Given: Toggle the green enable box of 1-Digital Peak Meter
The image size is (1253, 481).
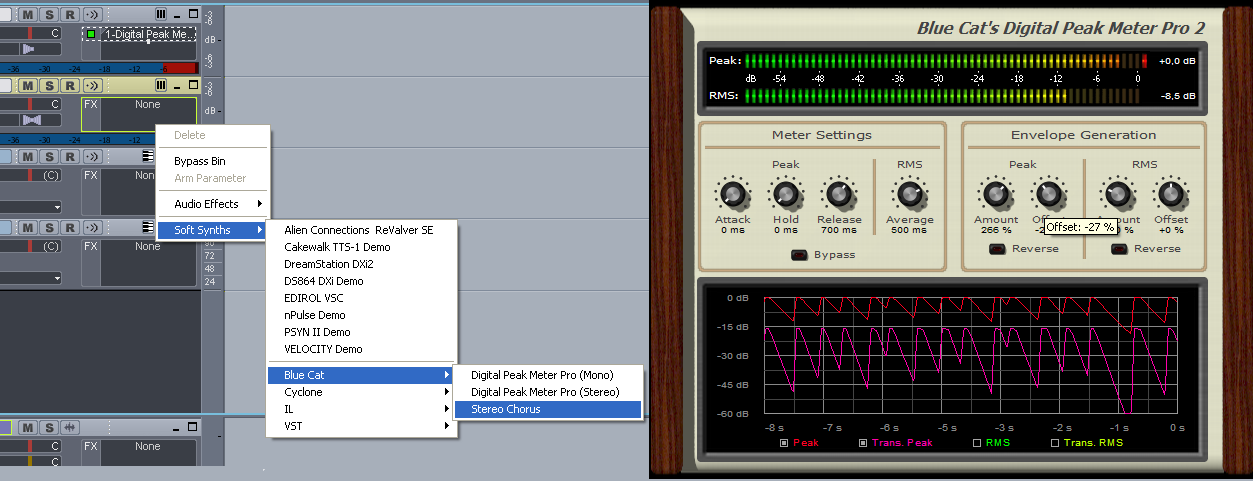Looking at the screenshot, I should 91,34.
